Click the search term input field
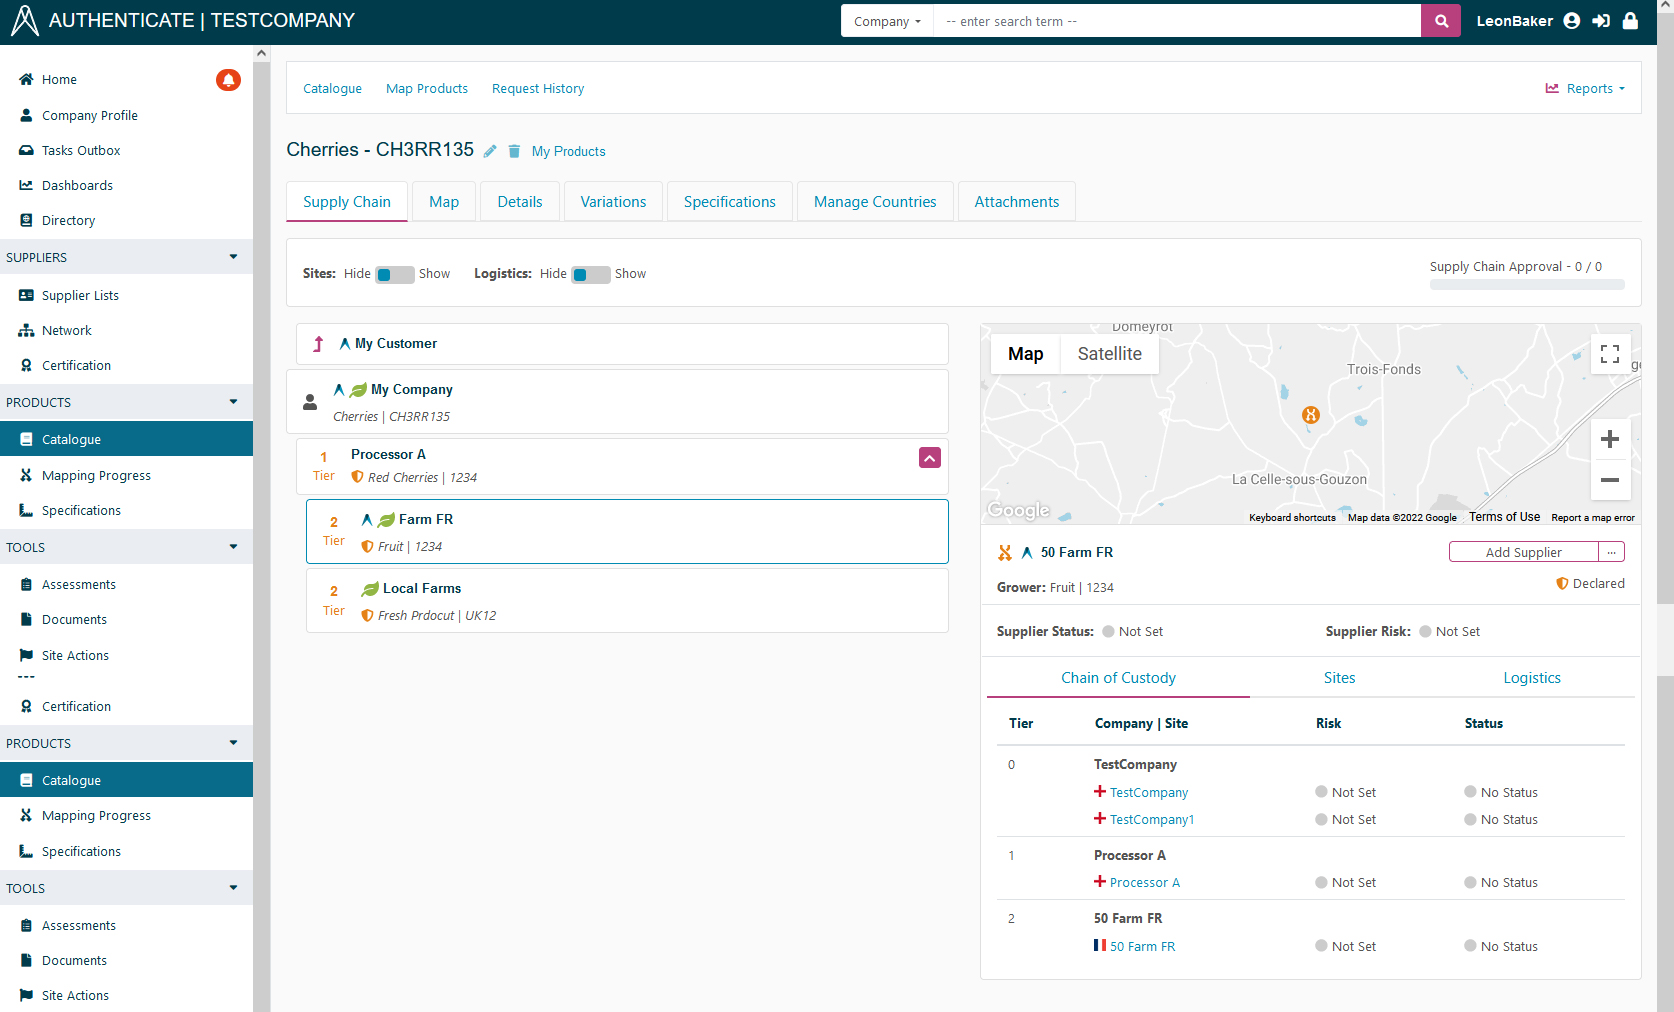 tap(1176, 21)
